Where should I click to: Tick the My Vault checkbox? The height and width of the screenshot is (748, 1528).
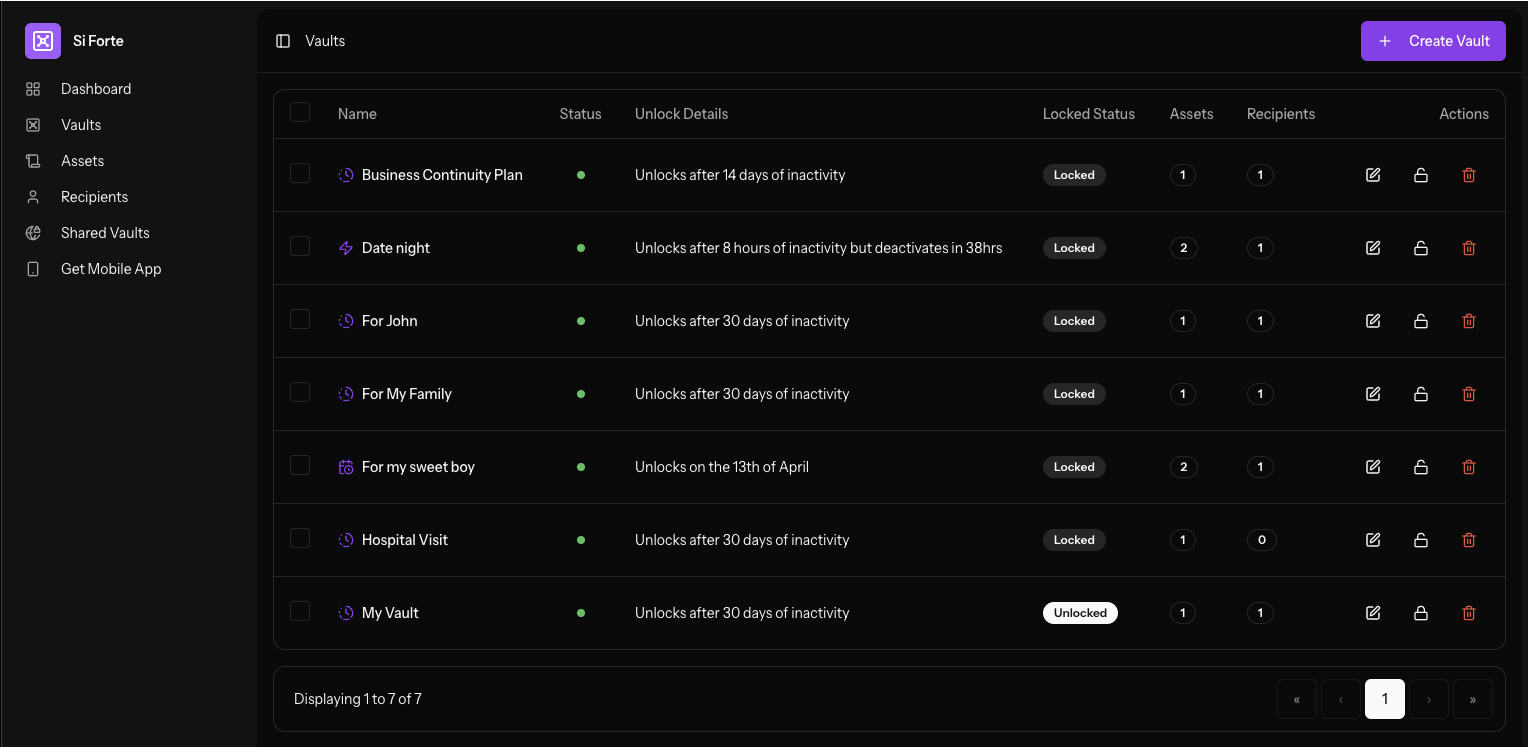pyautogui.click(x=300, y=611)
